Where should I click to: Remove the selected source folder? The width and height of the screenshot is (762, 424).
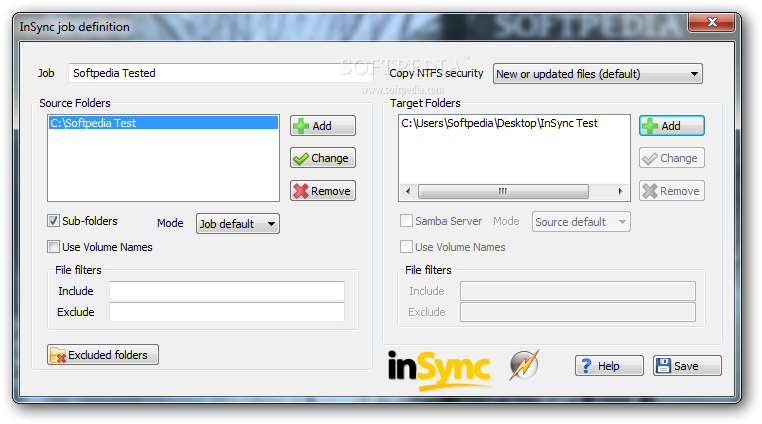[323, 191]
